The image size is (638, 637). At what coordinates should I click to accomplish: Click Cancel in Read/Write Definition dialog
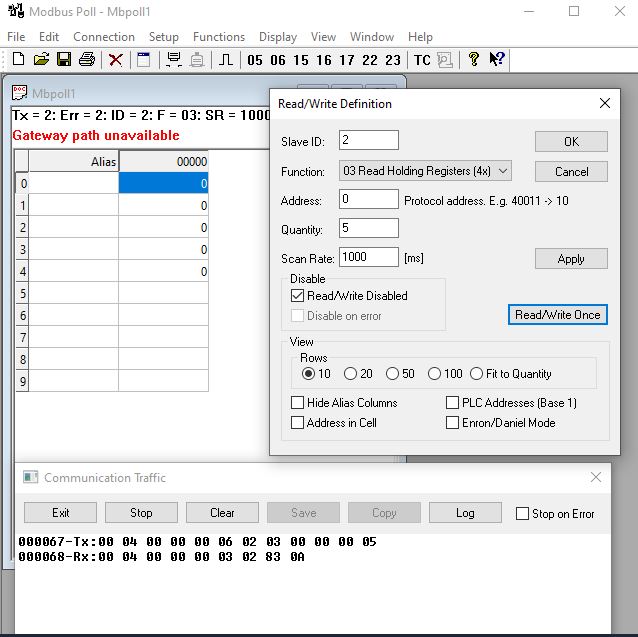571,172
